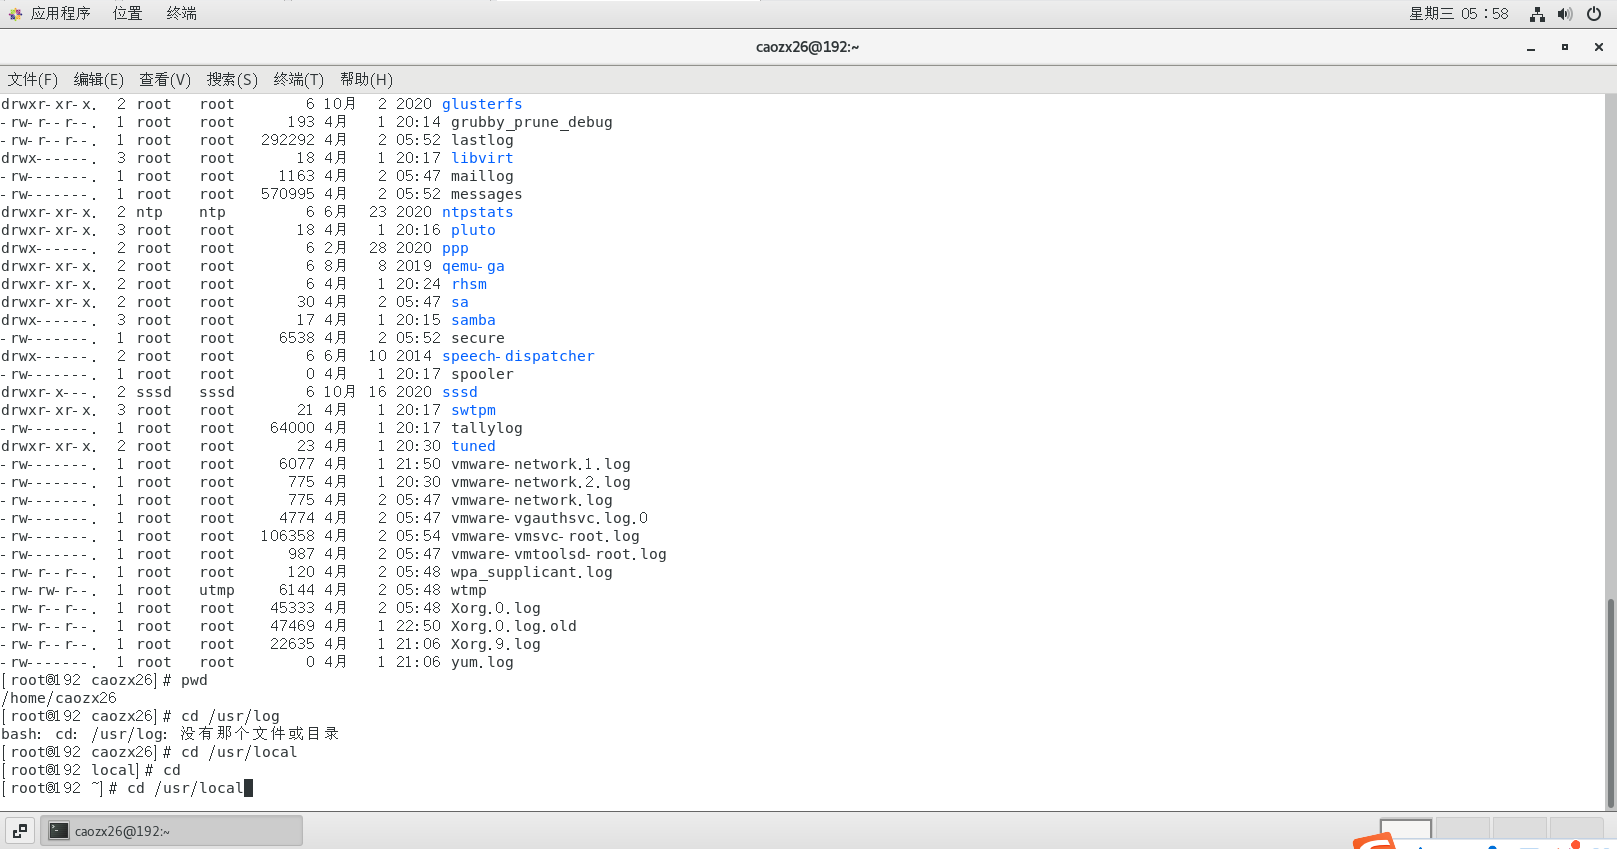Open the 搜索(S) menu

232,79
